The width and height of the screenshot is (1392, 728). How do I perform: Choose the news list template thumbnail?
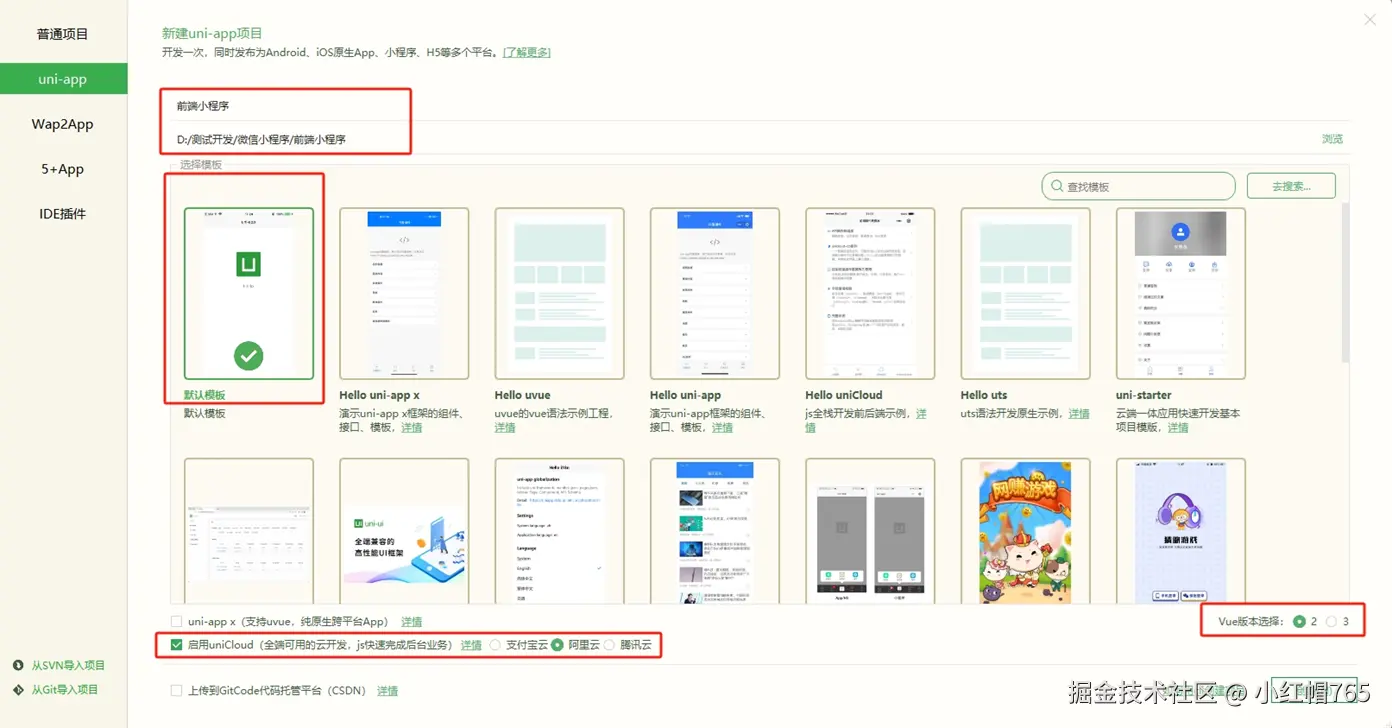(714, 530)
